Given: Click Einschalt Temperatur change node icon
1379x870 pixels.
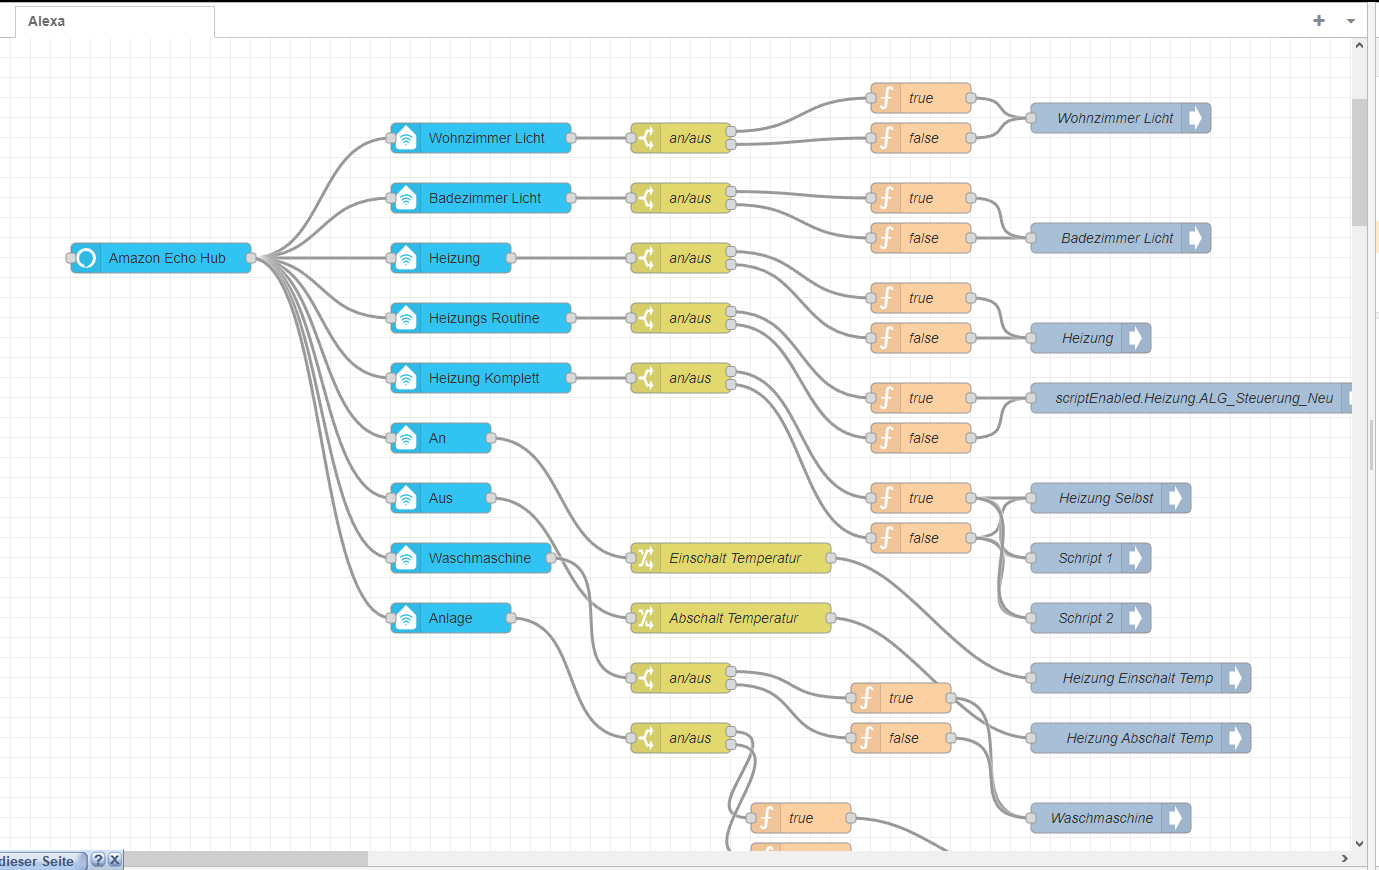Looking at the screenshot, I should coord(646,558).
